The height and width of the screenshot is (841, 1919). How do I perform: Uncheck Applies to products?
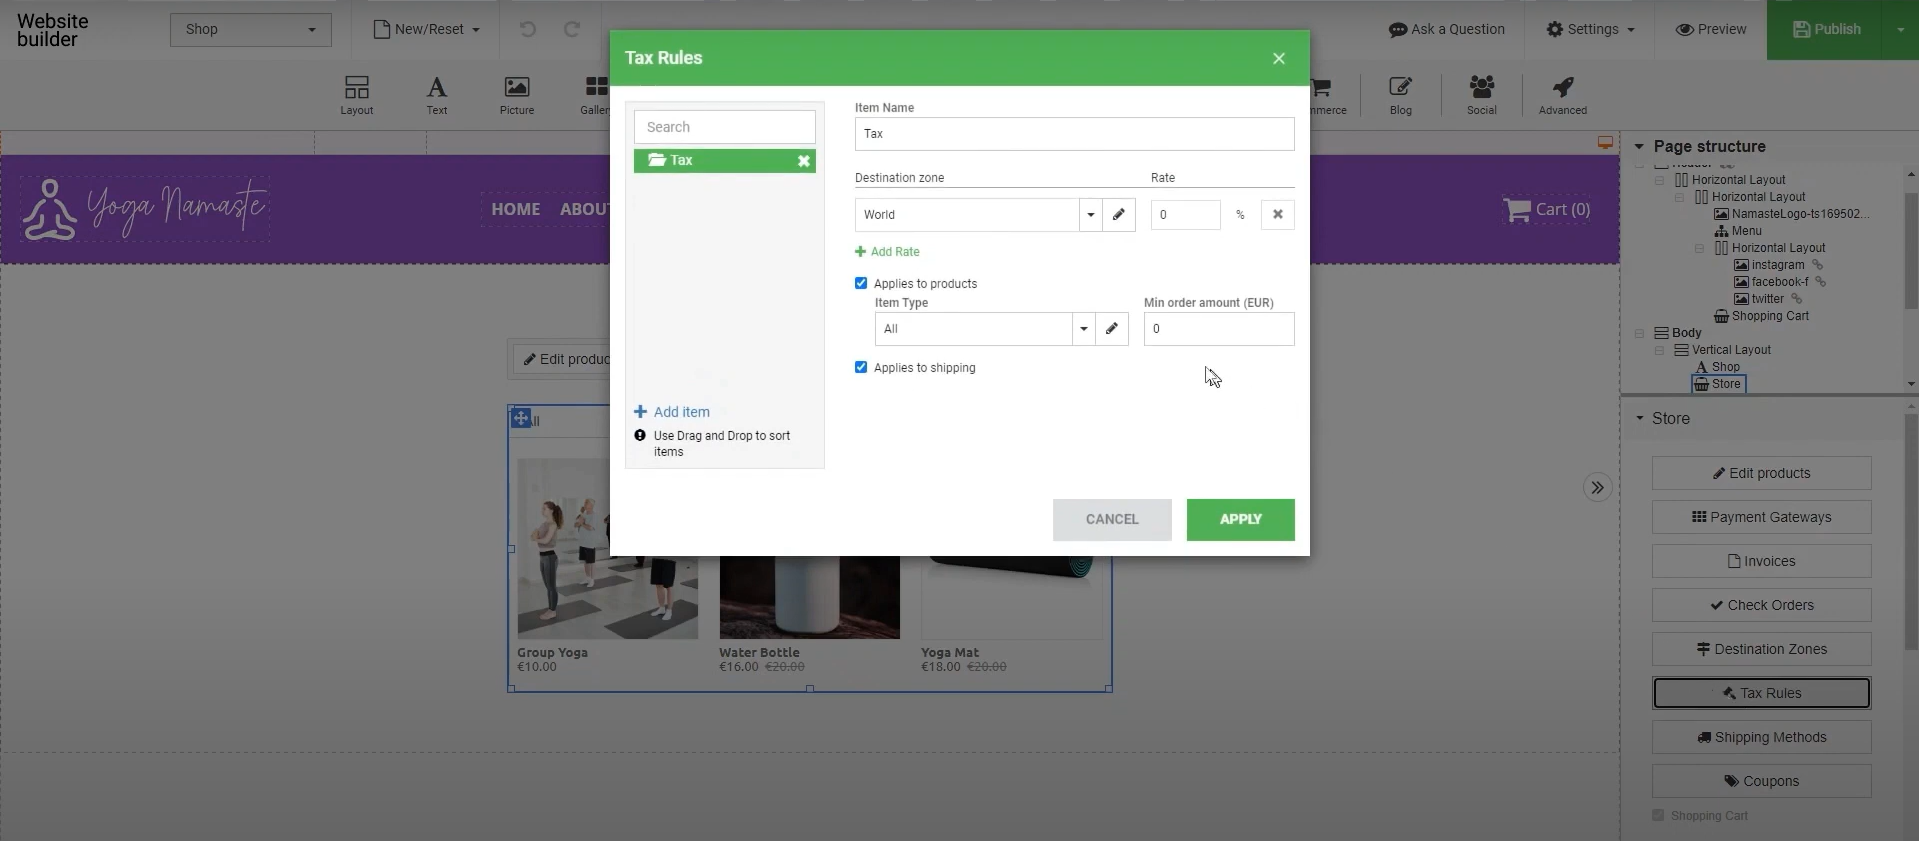point(861,284)
